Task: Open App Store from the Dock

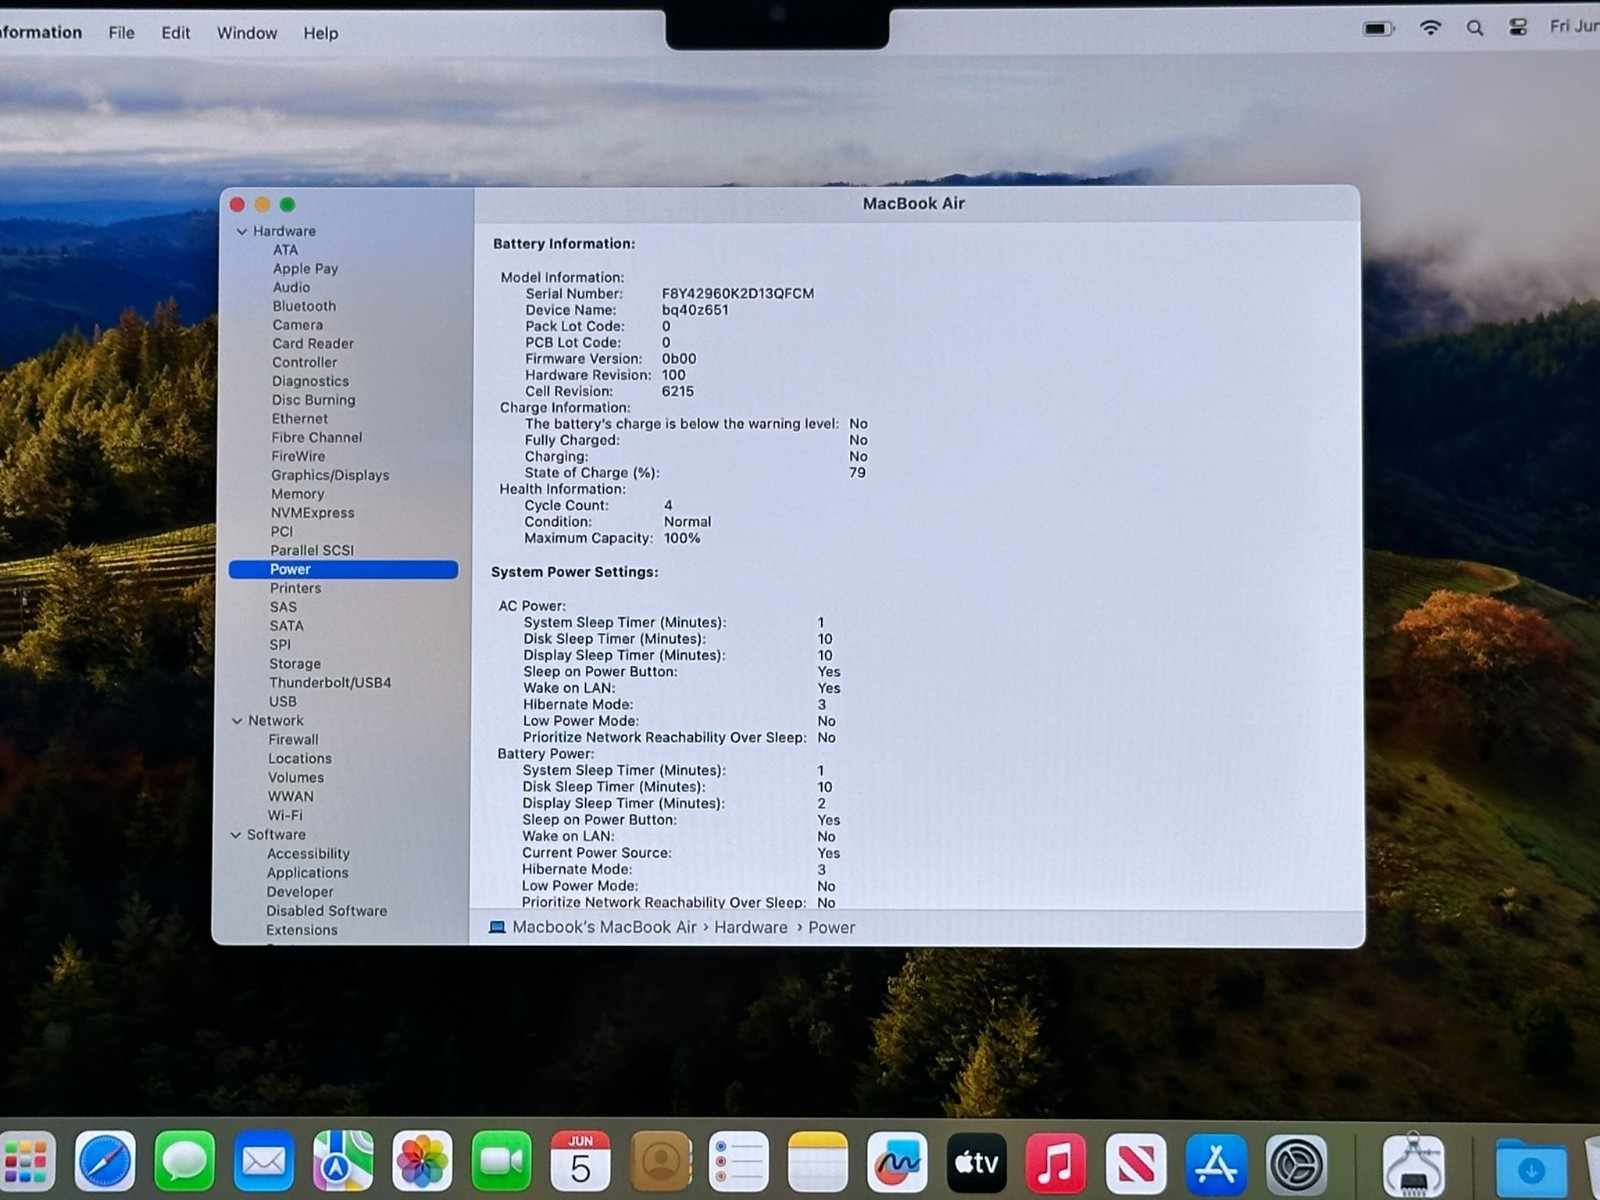Action: [x=1216, y=1162]
